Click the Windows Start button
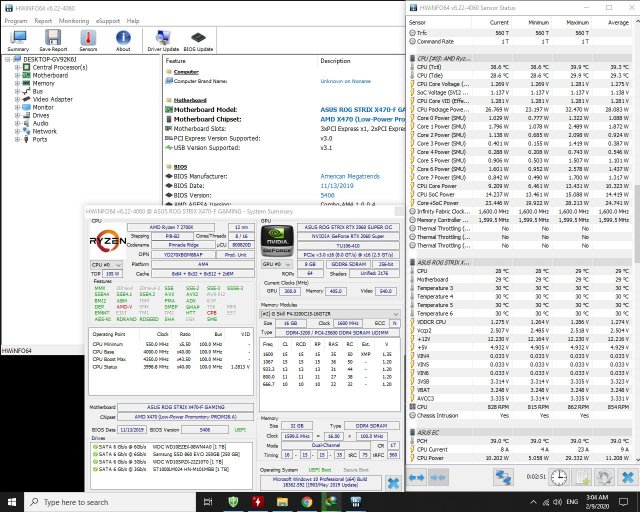640x512 pixels. (x=11, y=501)
